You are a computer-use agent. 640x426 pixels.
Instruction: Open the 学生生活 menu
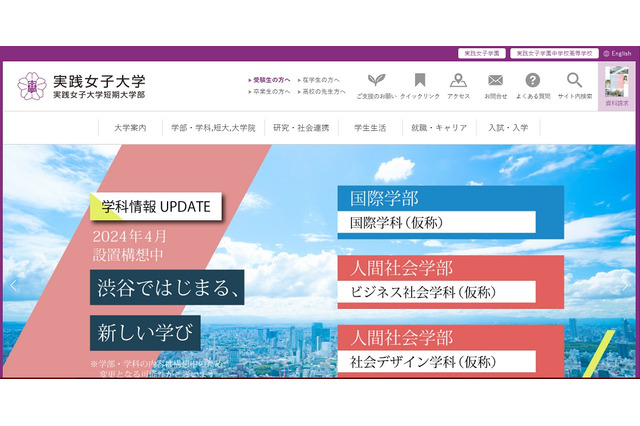pyautogui.click(x=370, y=128)
